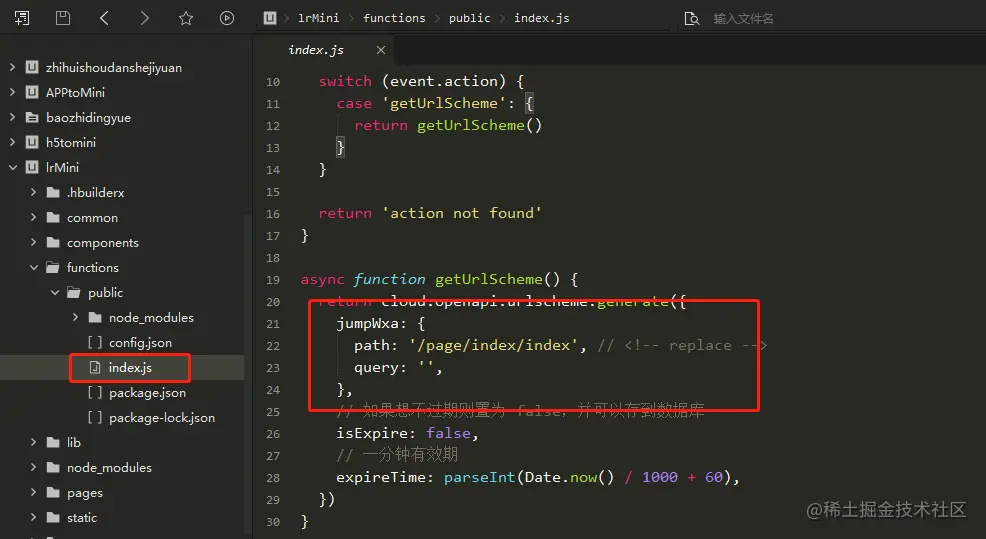Go back with the left arrow icon
The image size is (986, 539).
click(x=104, y=18)
